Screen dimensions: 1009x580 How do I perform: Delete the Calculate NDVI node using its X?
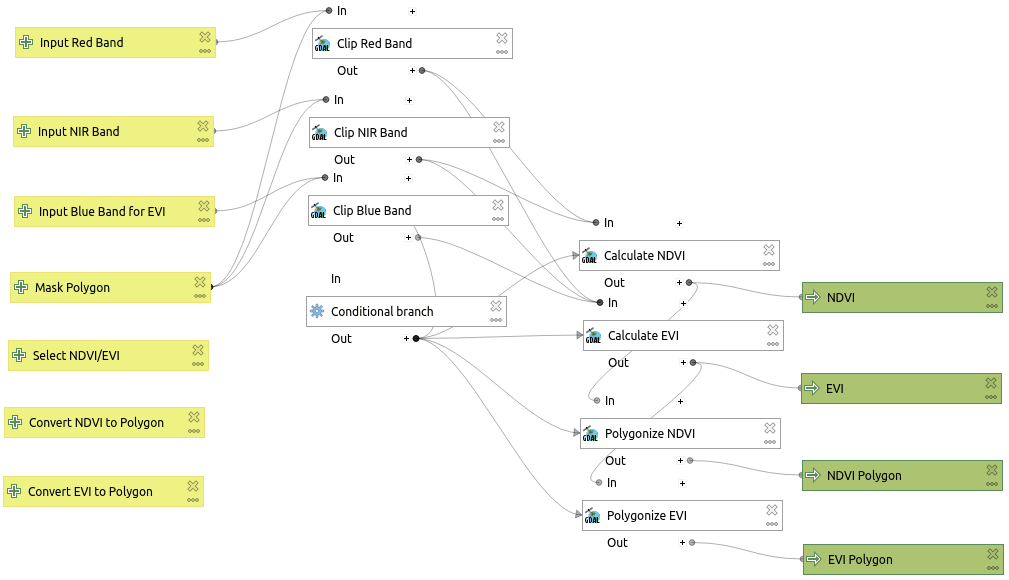click(769, 250)
